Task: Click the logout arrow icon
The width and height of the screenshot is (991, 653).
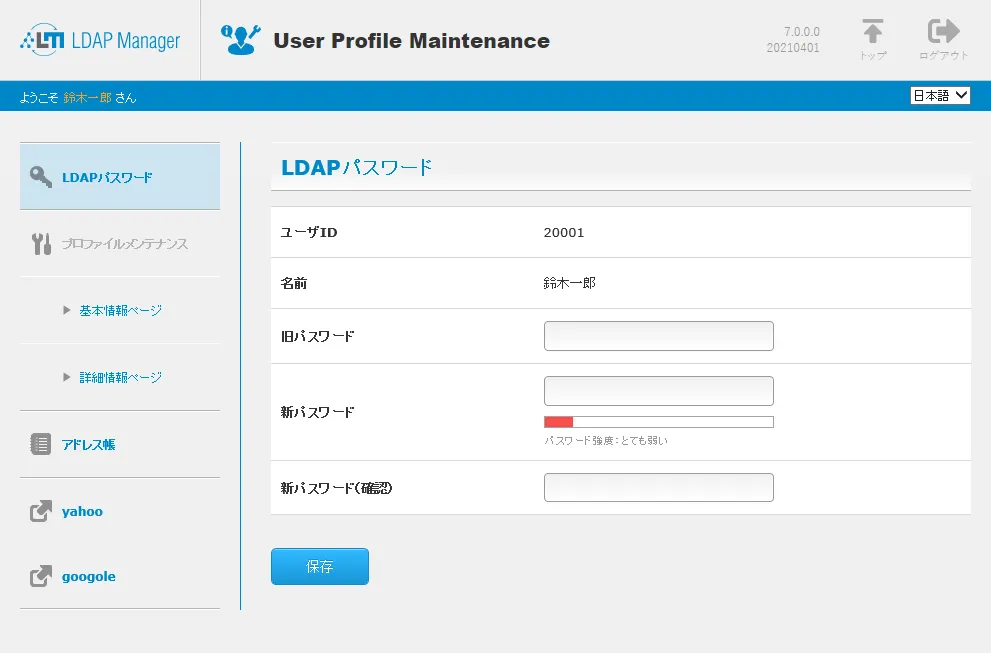Action: click(x=944, y=31)
